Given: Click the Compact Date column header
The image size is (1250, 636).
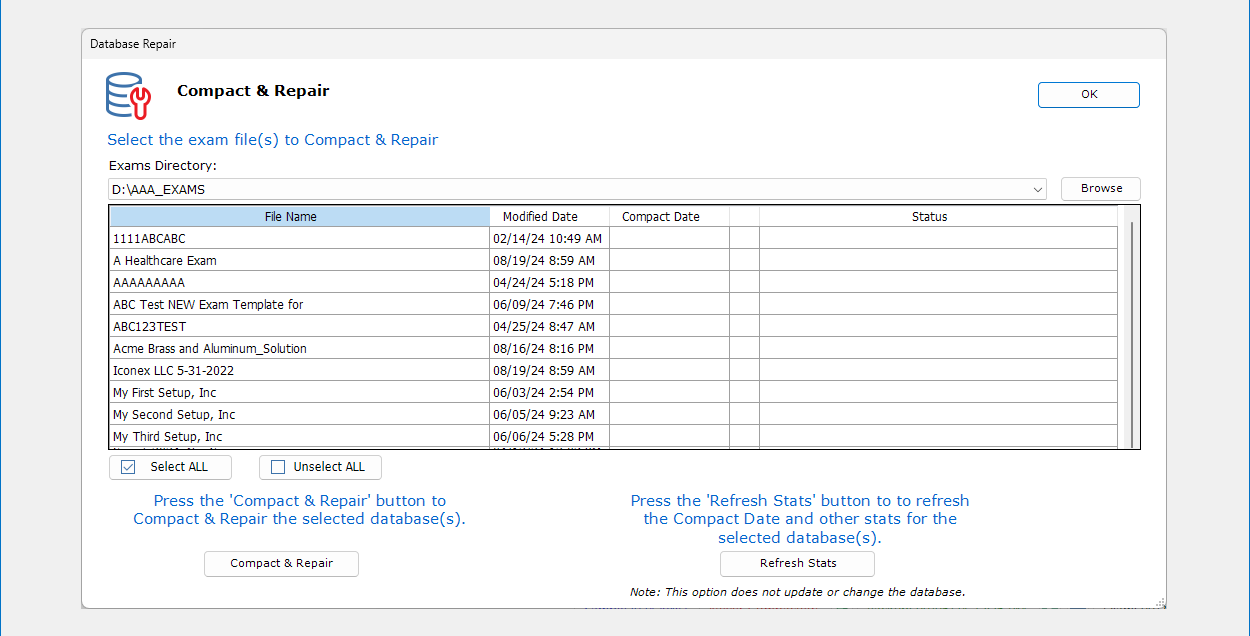Looking at the screenshot, I should point(660,217).
